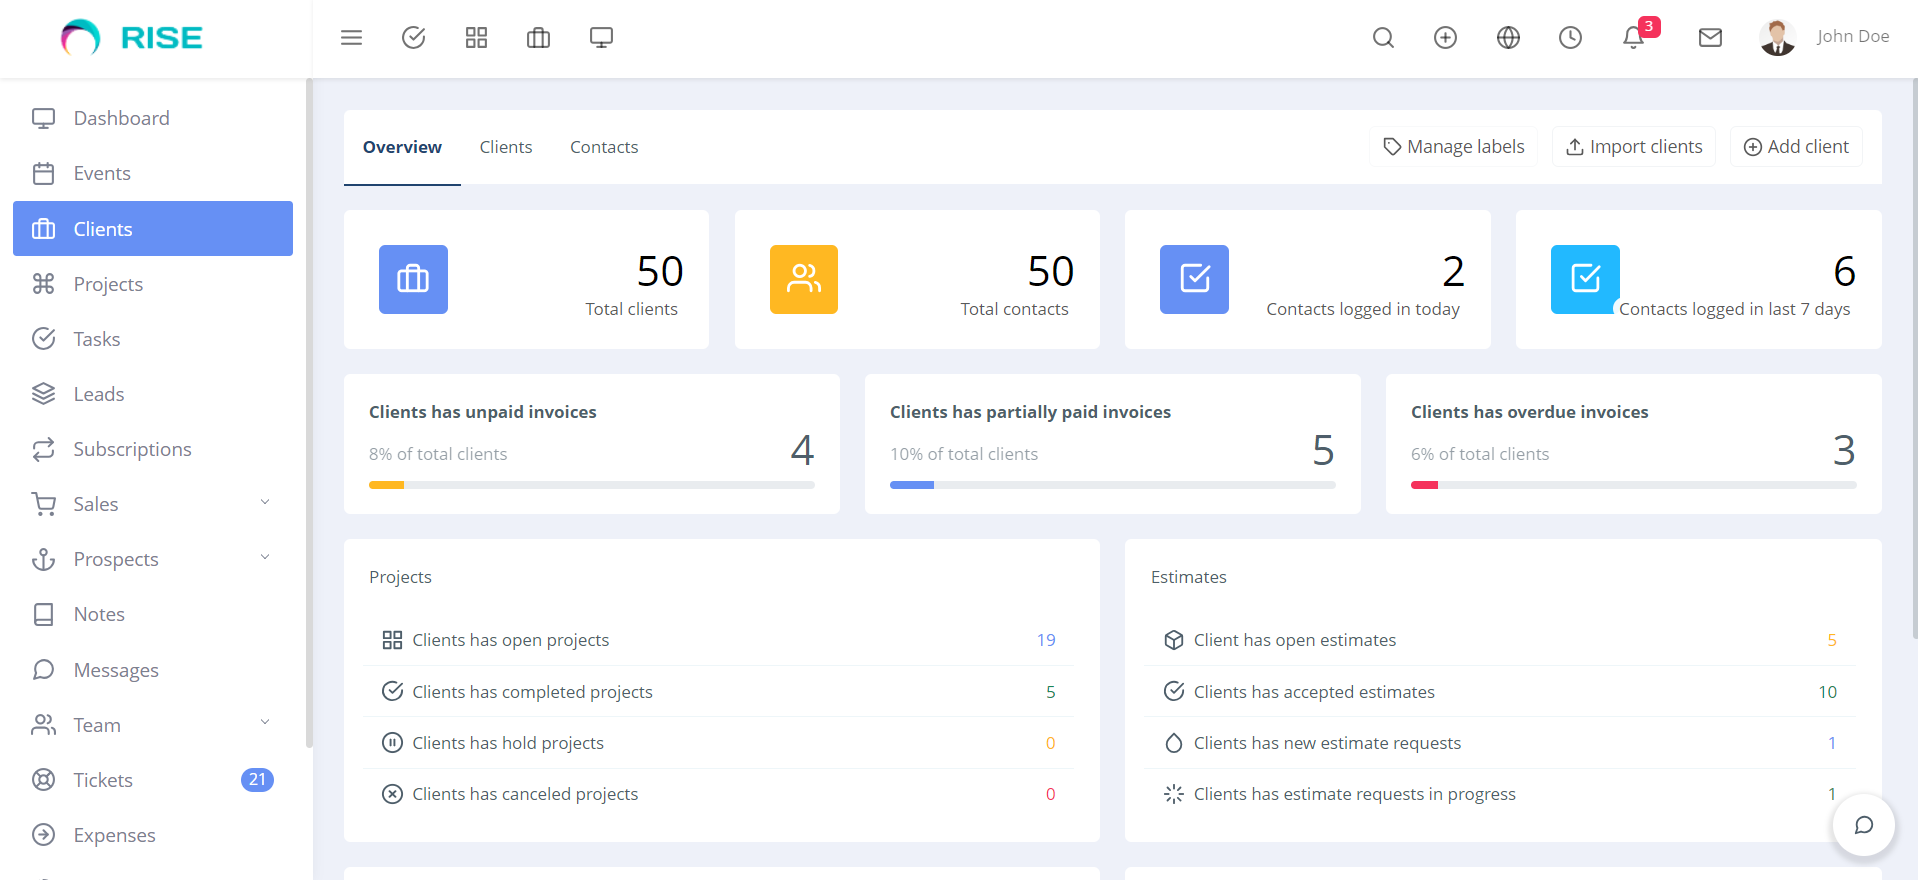The width and height of the screenshot is (1918, 880).
Task: Click the Add client button
Action: pos(1796,147)
